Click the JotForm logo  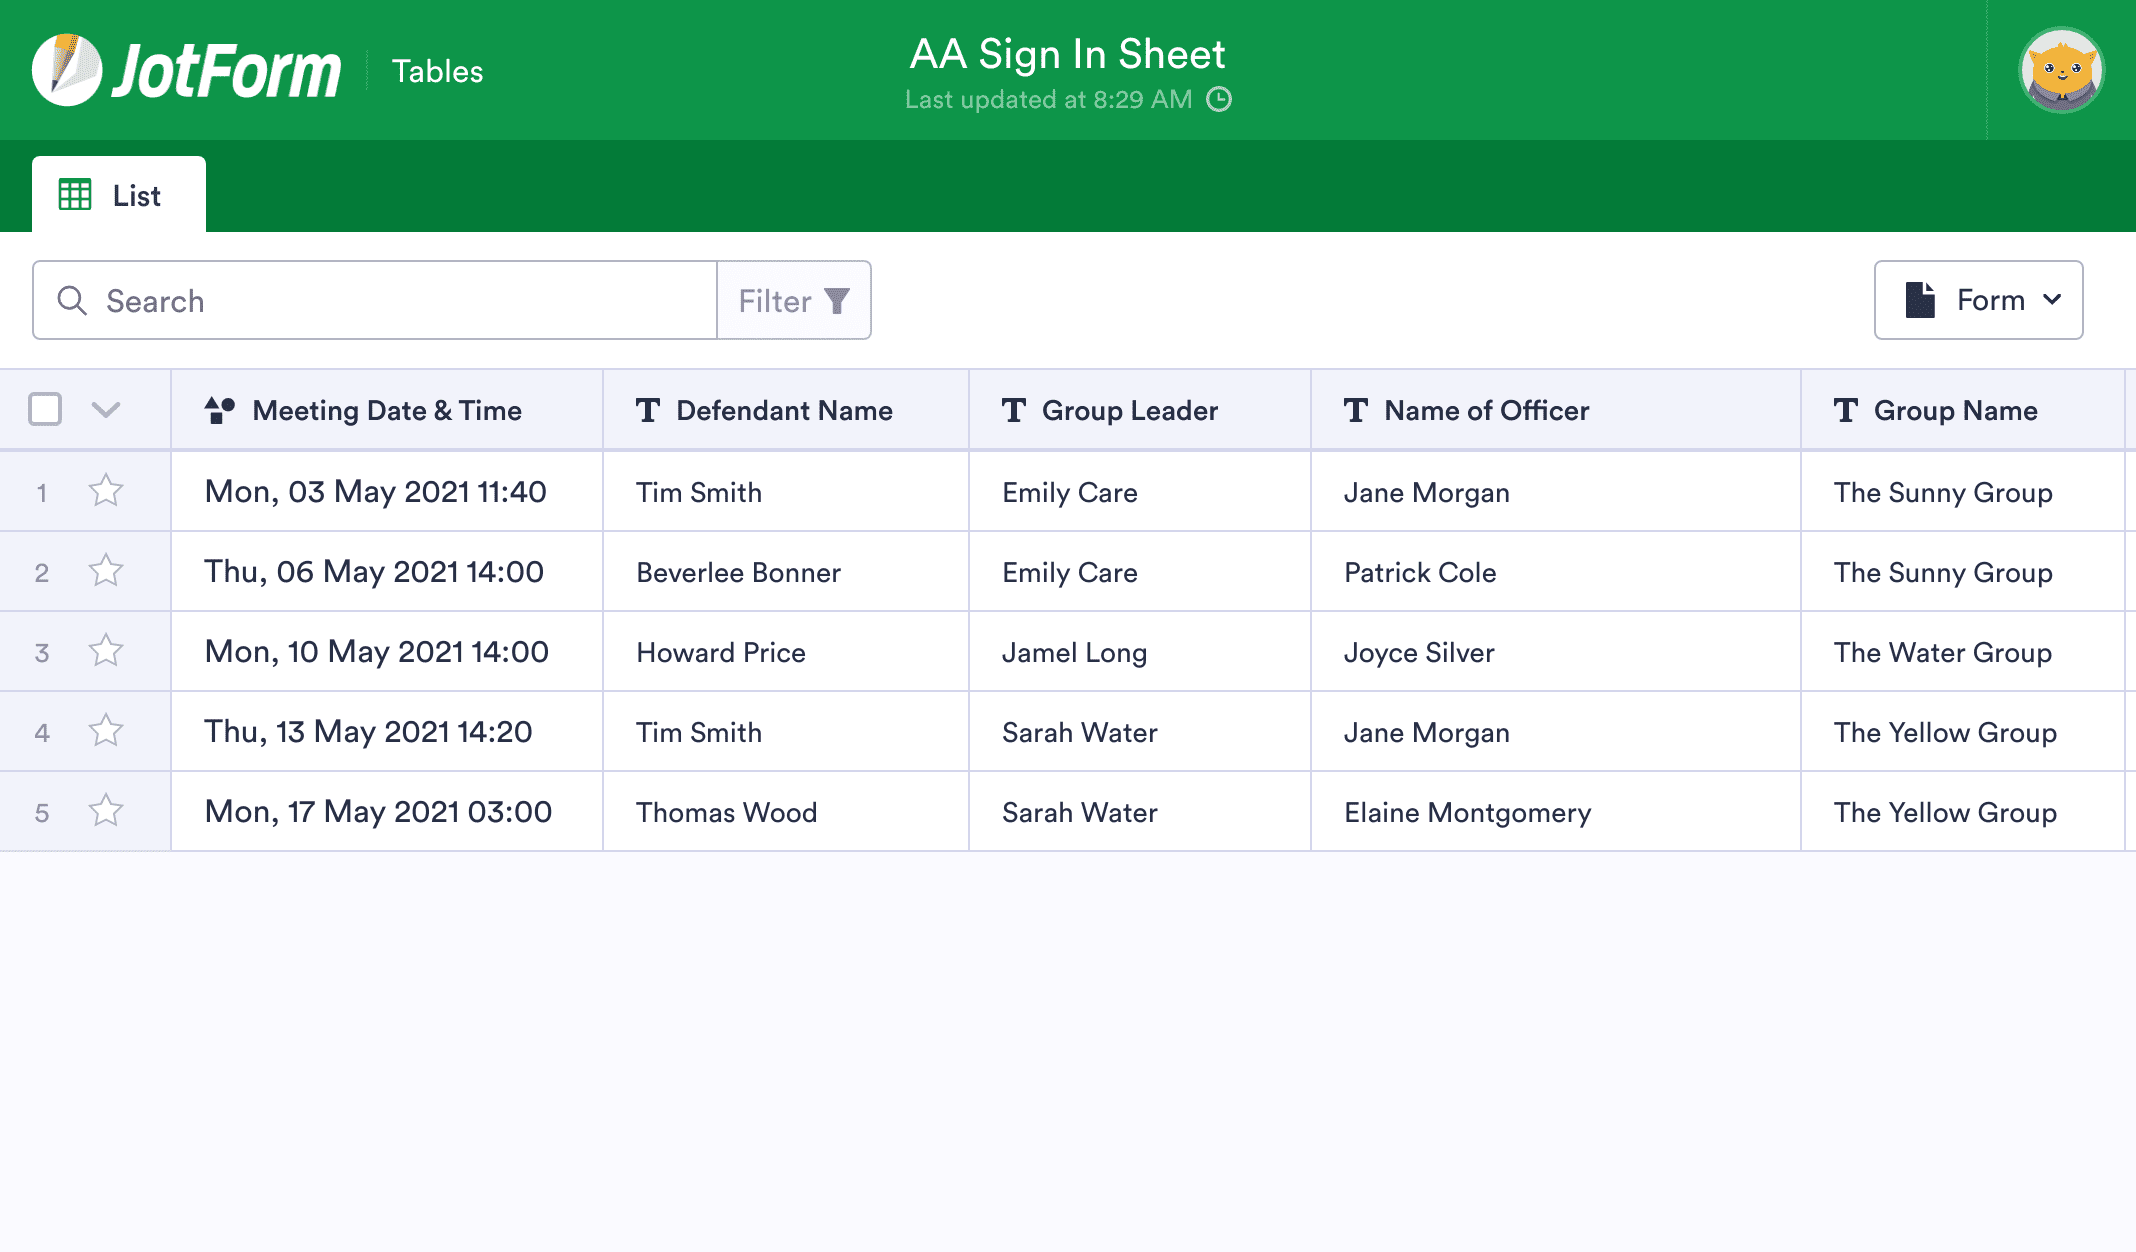click(x=186, y=68)
